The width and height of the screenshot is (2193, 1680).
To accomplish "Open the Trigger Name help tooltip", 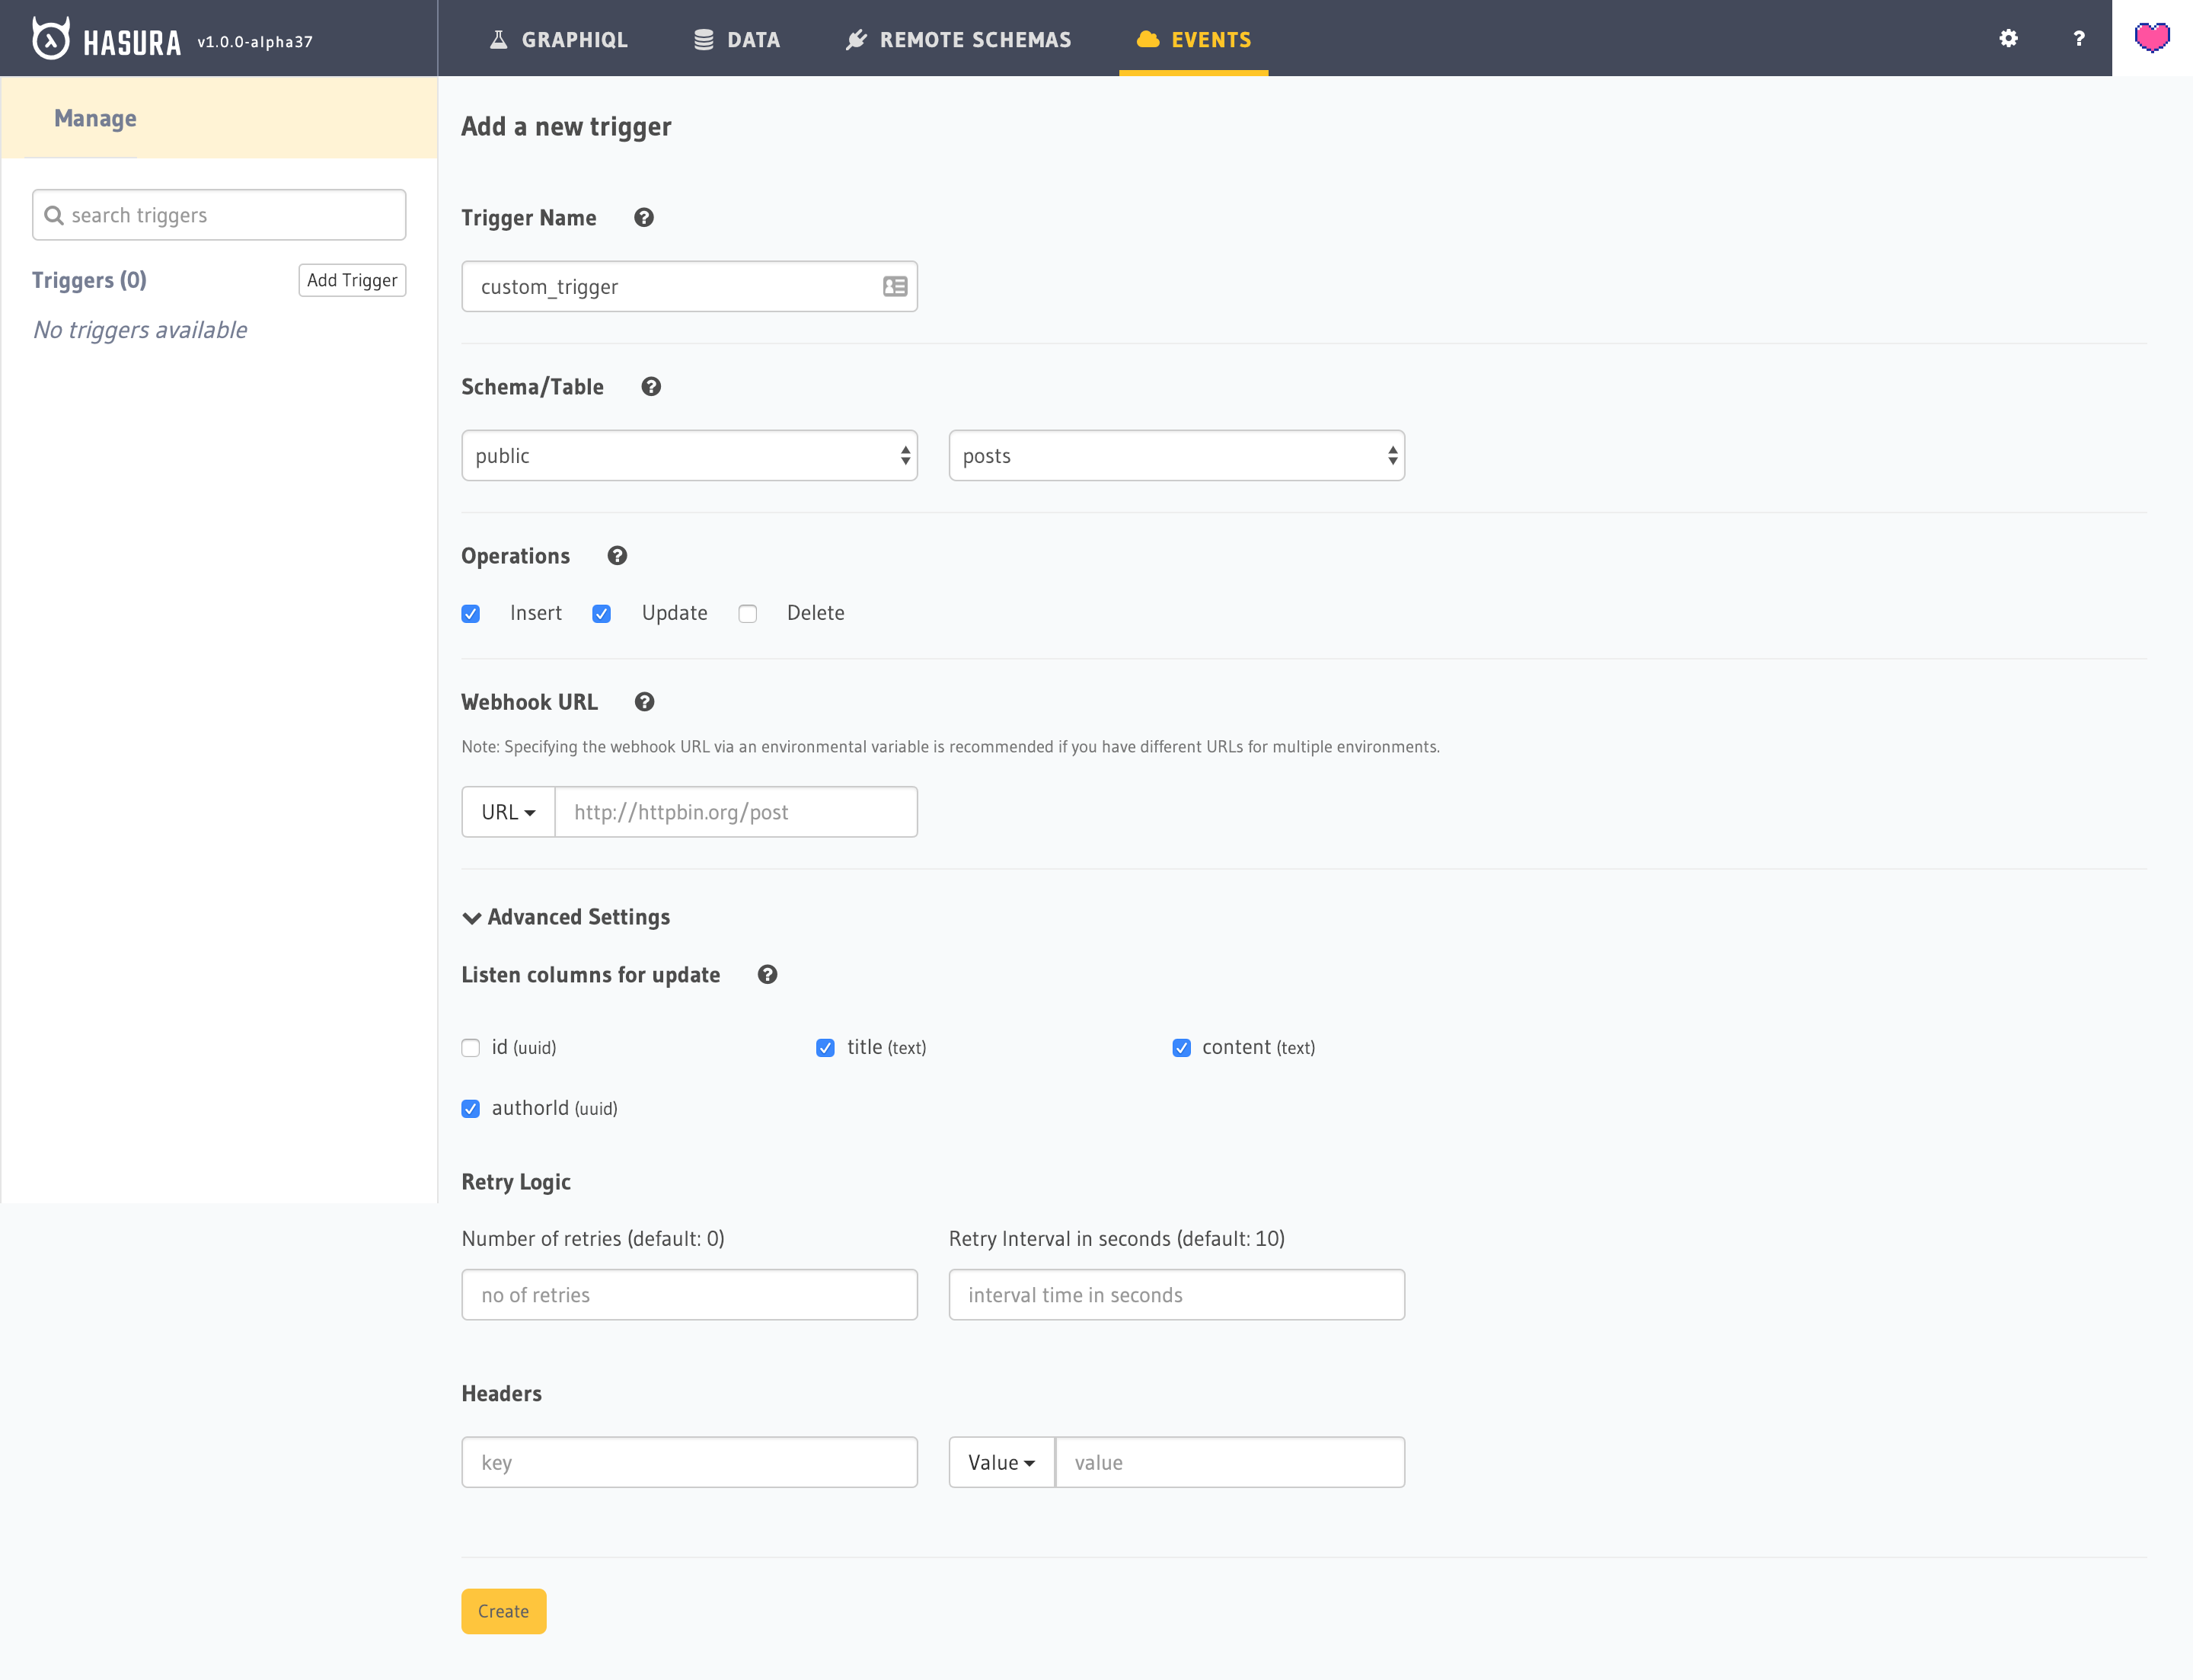I will click(x=644, y=217).
